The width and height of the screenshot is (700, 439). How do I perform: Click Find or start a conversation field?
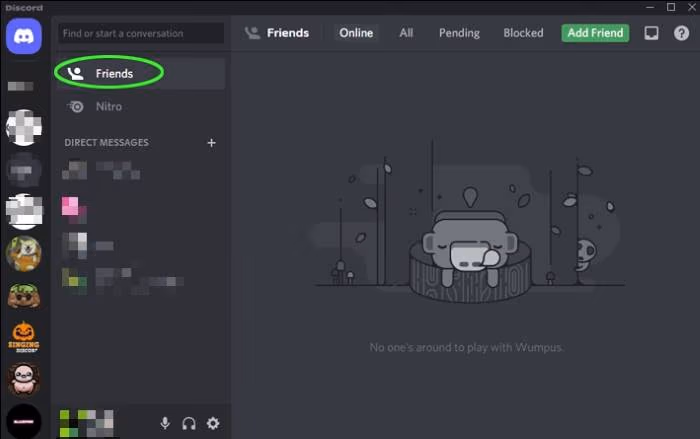click(x=141, y=33)
